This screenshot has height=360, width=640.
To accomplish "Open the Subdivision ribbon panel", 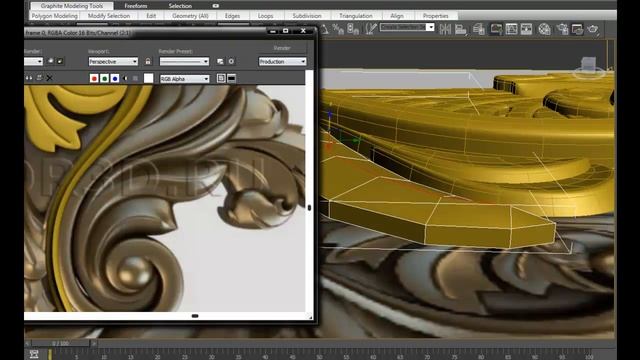I will 307,16.
